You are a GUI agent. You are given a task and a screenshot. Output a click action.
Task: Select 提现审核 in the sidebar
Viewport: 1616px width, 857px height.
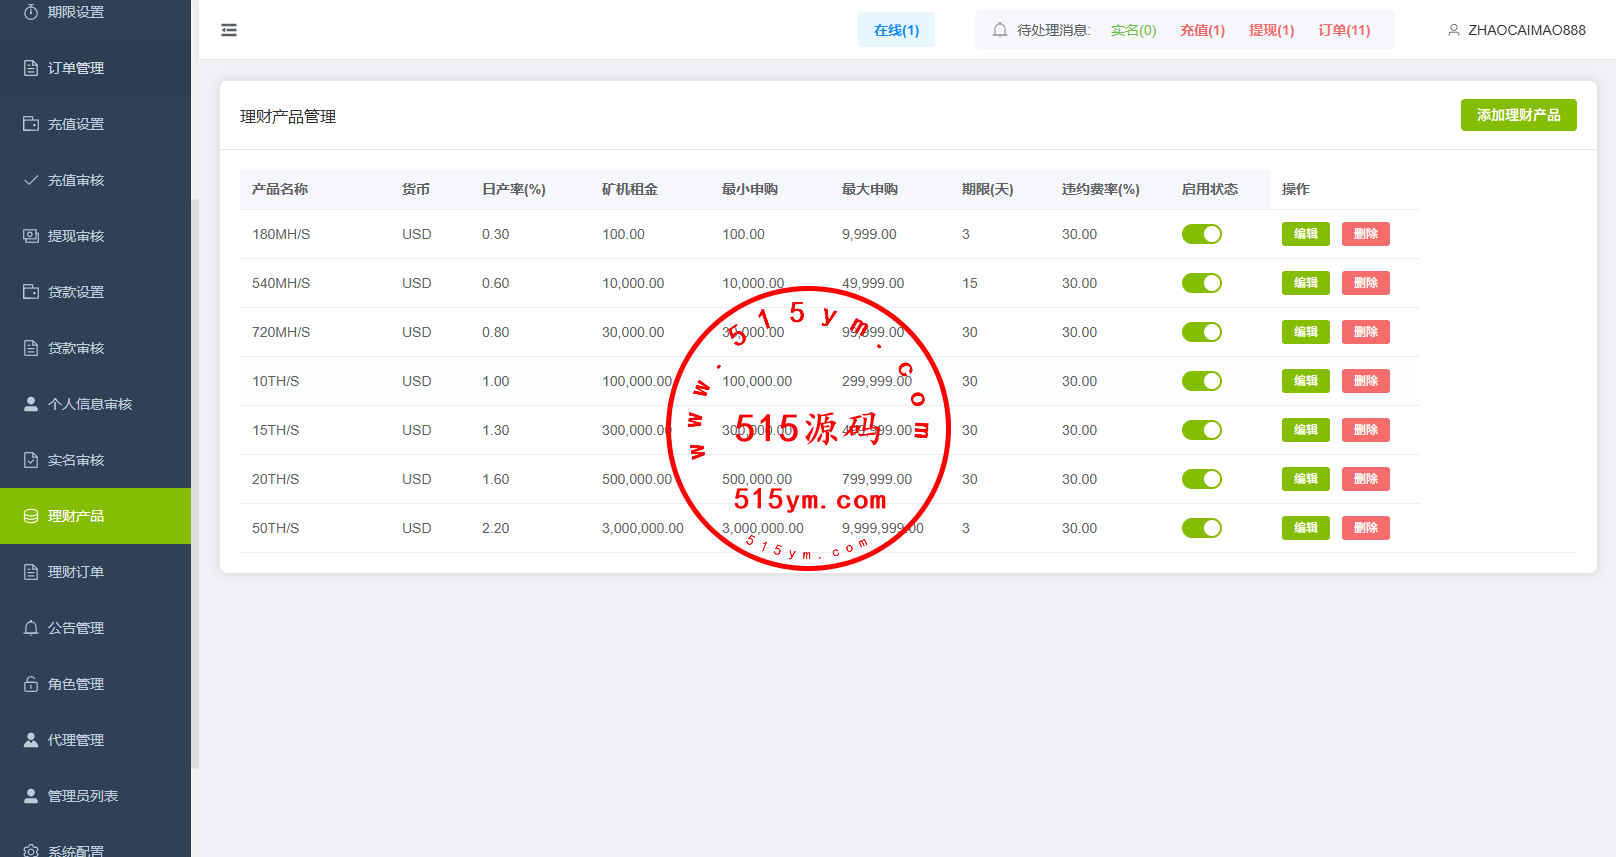[76, 236]
